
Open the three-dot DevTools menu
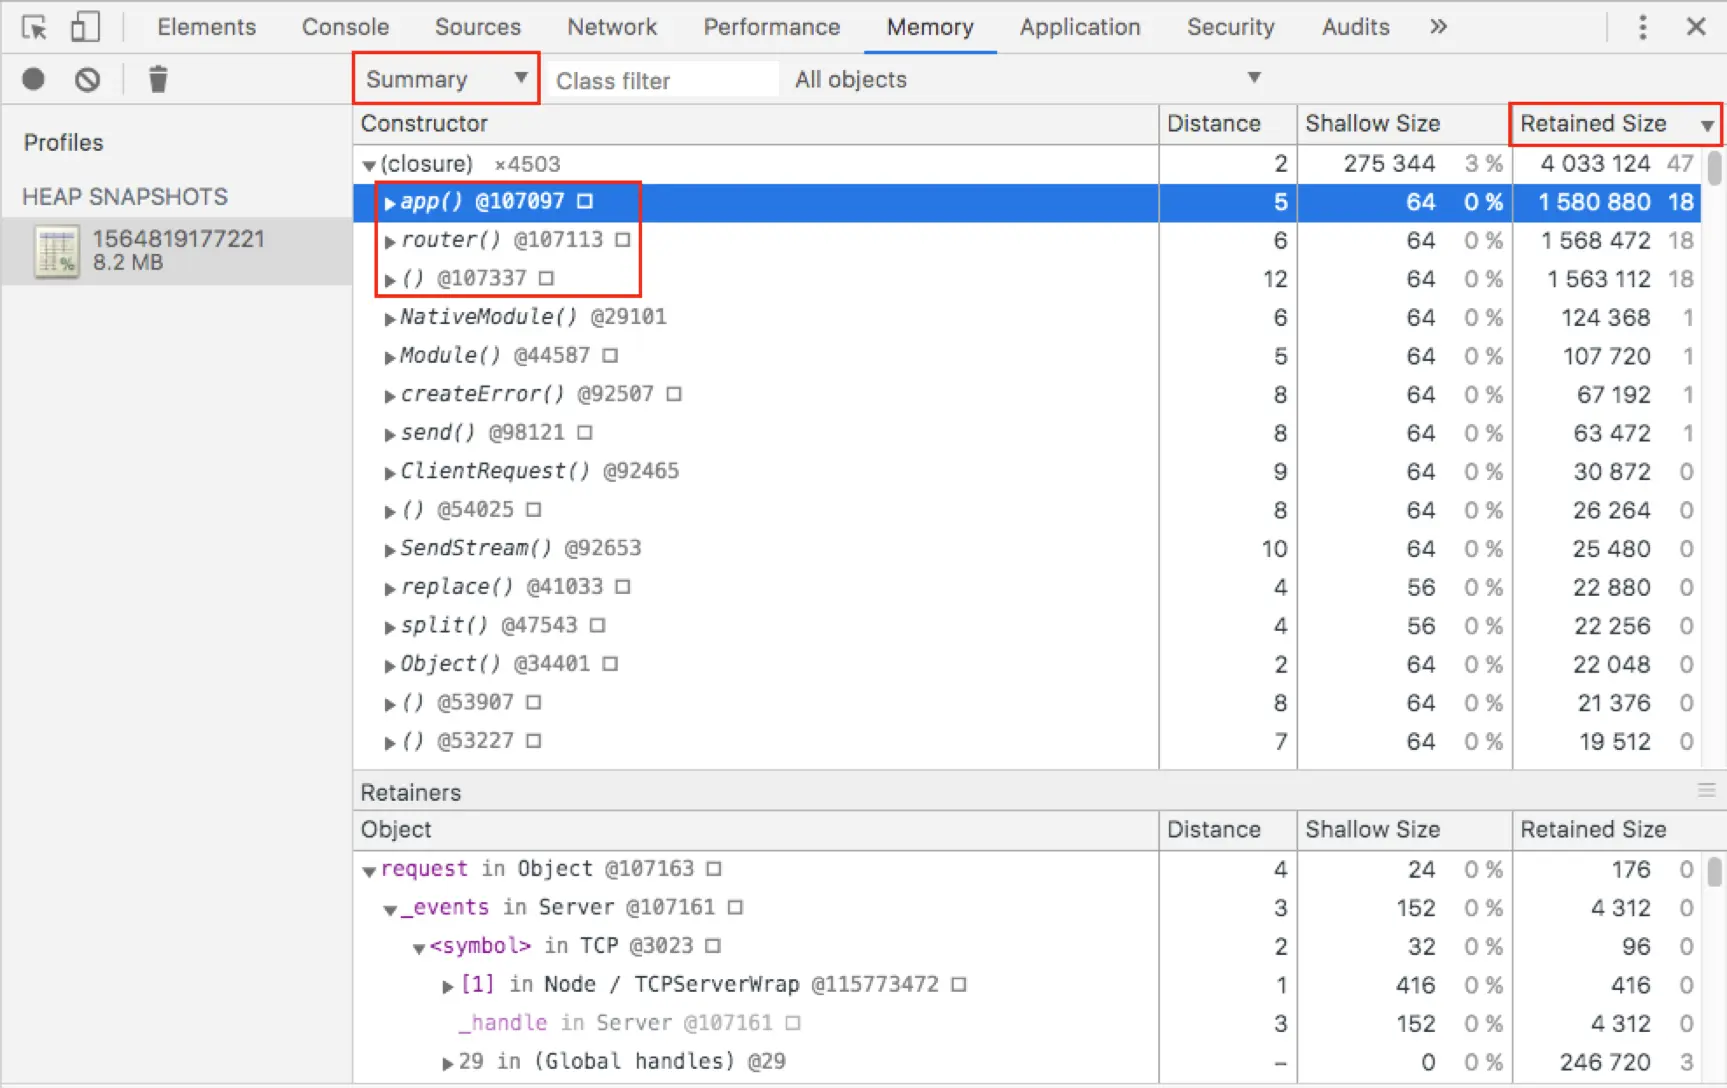(1642, 27)
